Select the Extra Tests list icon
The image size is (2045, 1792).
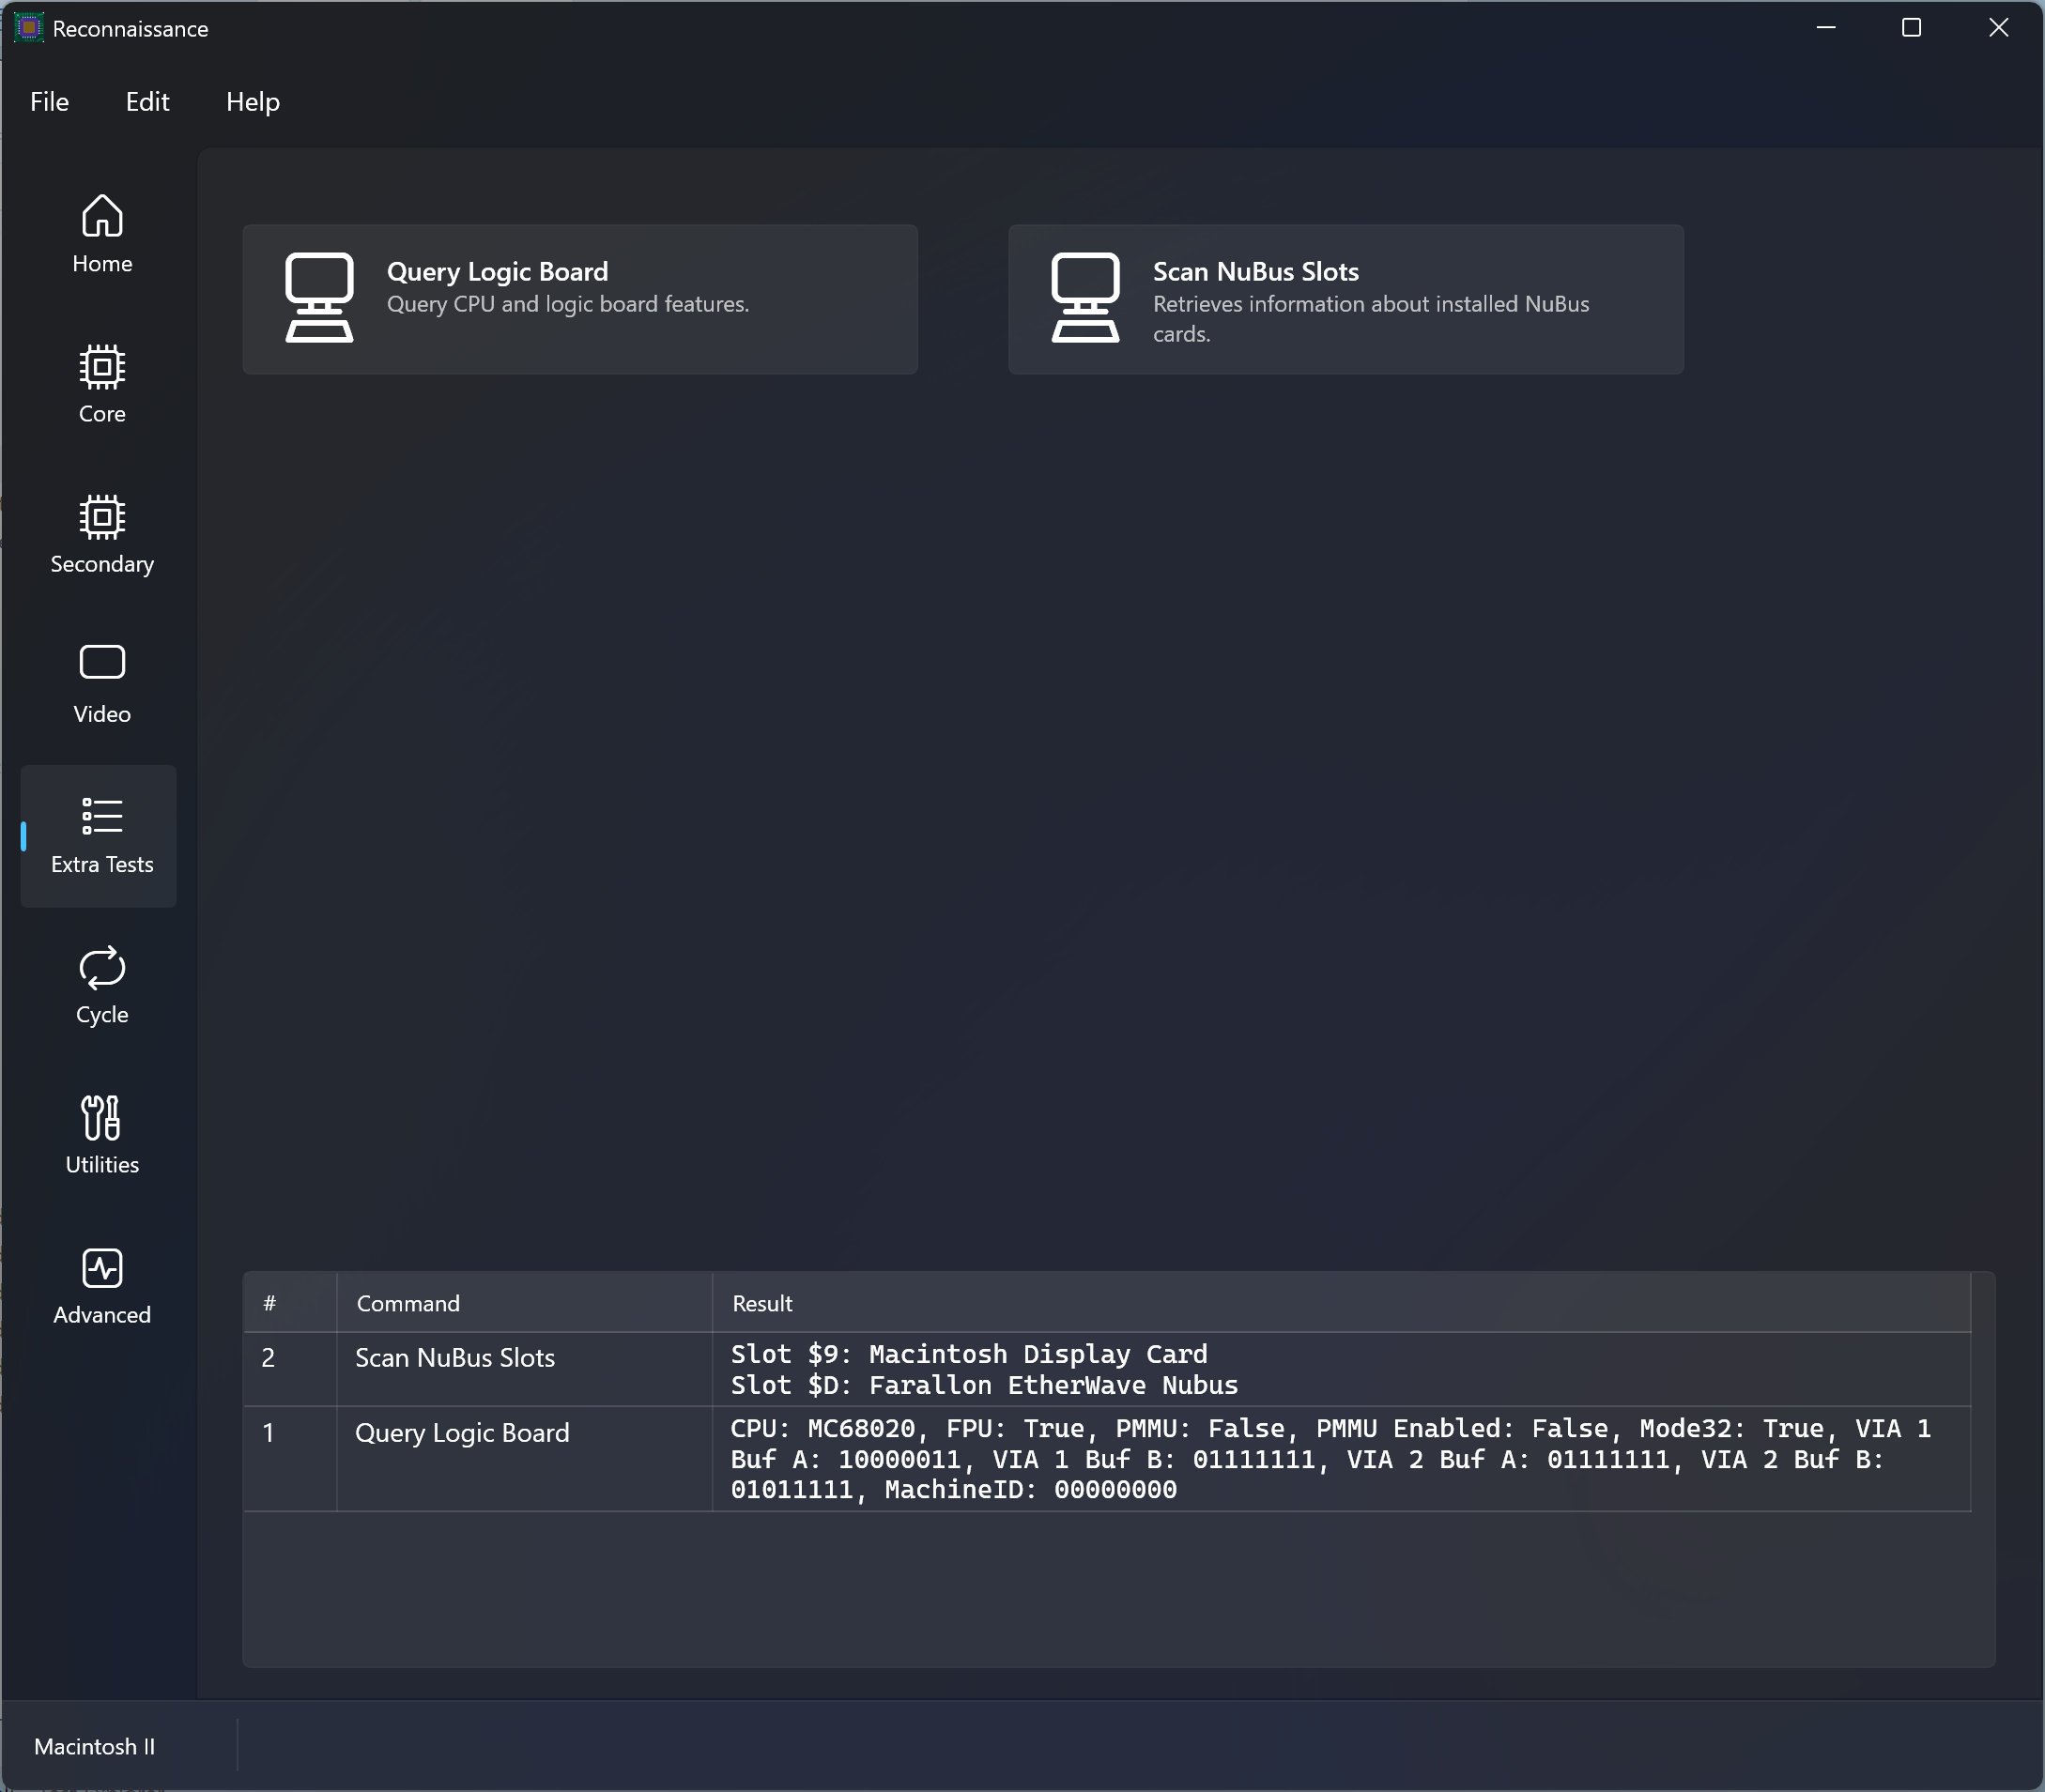(101, 816)
